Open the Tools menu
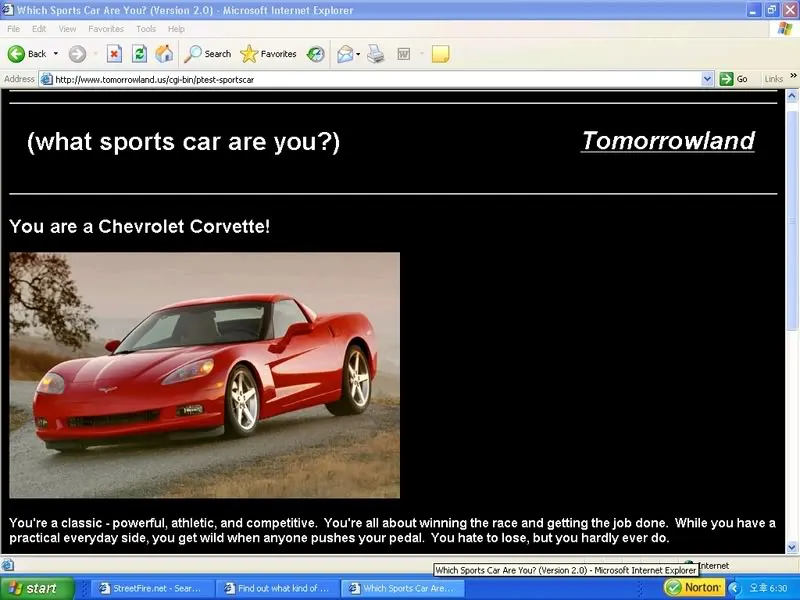This screenshot has width=800, height=600. [146, 29]
